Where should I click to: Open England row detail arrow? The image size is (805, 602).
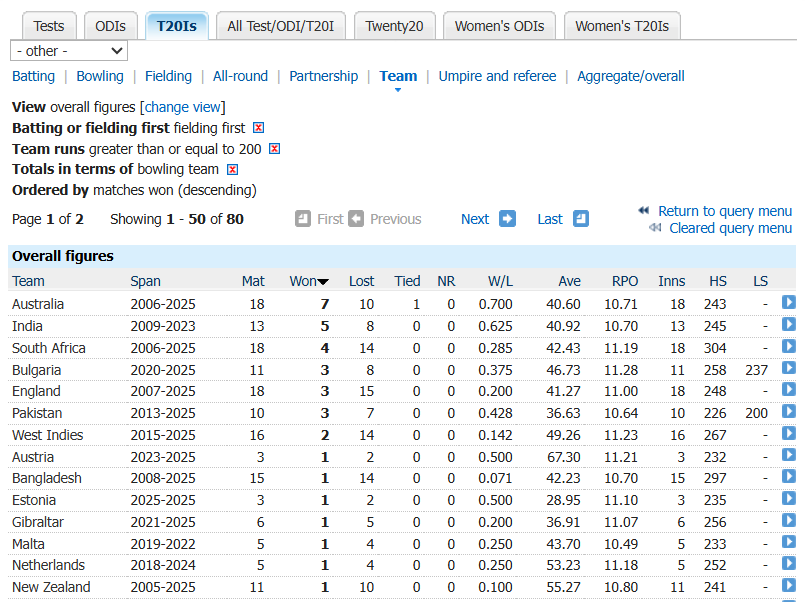(x=789, y=390)
